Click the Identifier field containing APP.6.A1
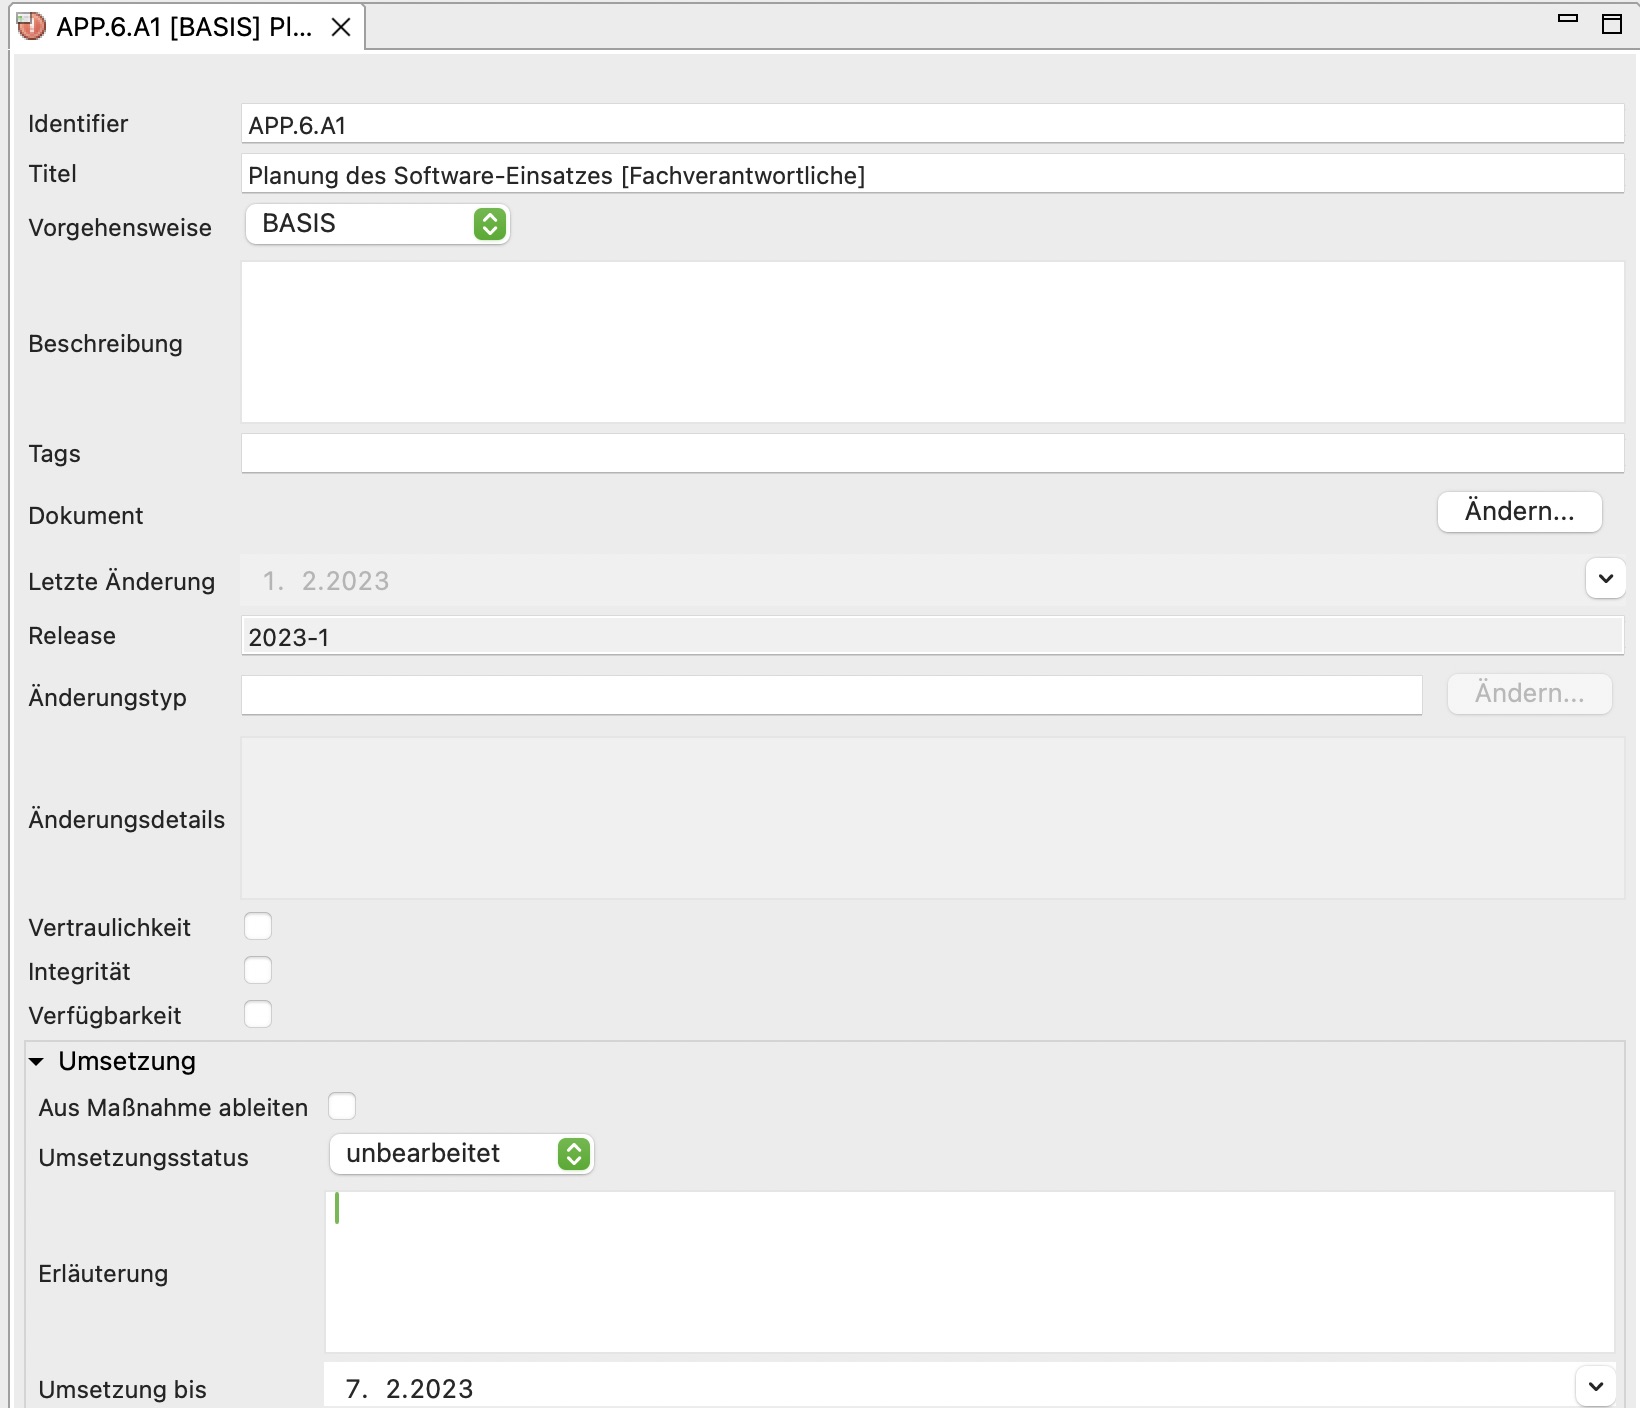 tap(932, 124)
